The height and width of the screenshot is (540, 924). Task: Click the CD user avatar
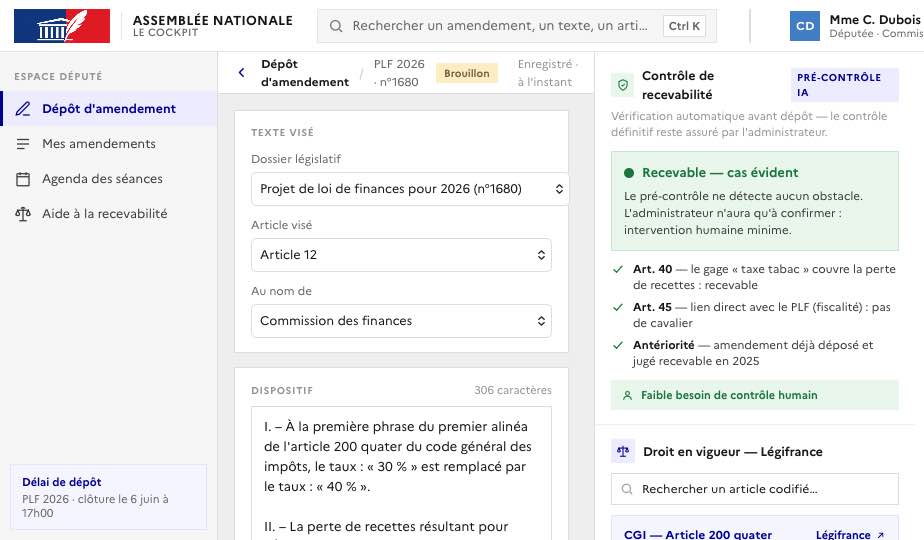coord(804,26)
